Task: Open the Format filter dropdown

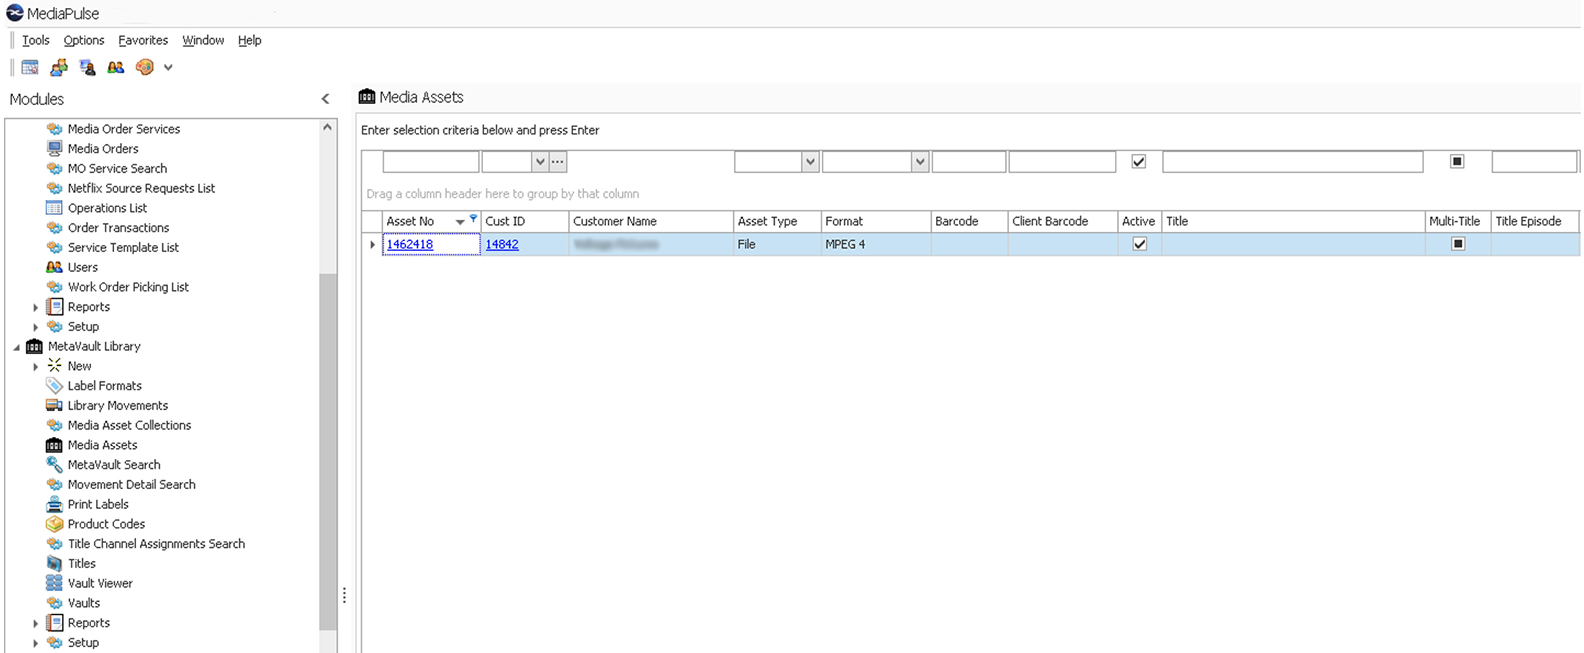Action: [x=920, y=161]
